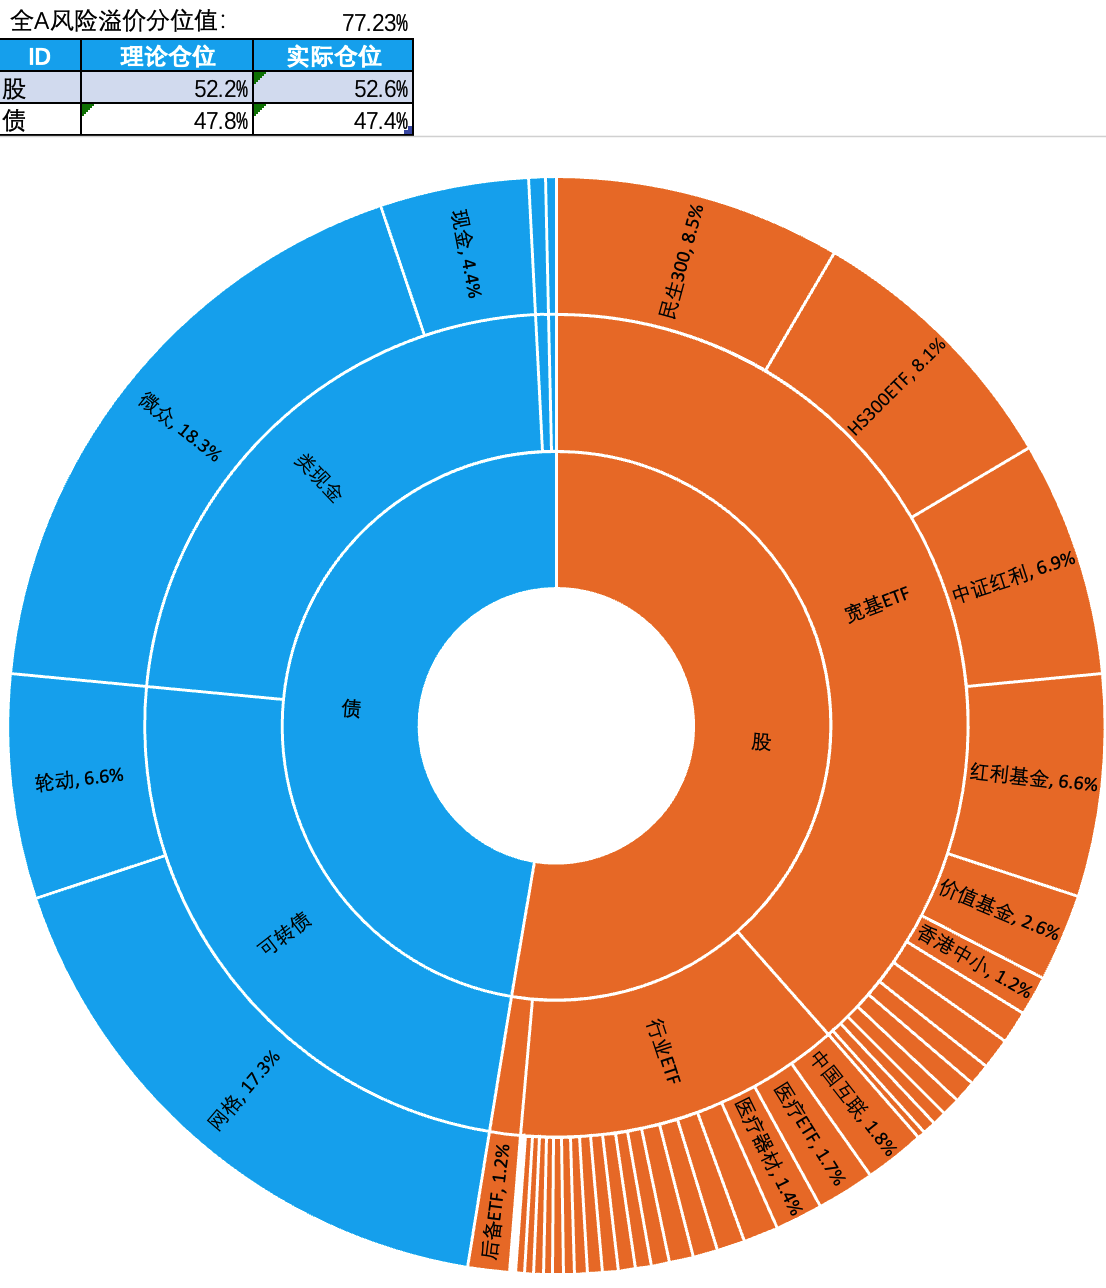Click the 现金, 4.4% chart segment
1106x1288 pixels.
465,253
